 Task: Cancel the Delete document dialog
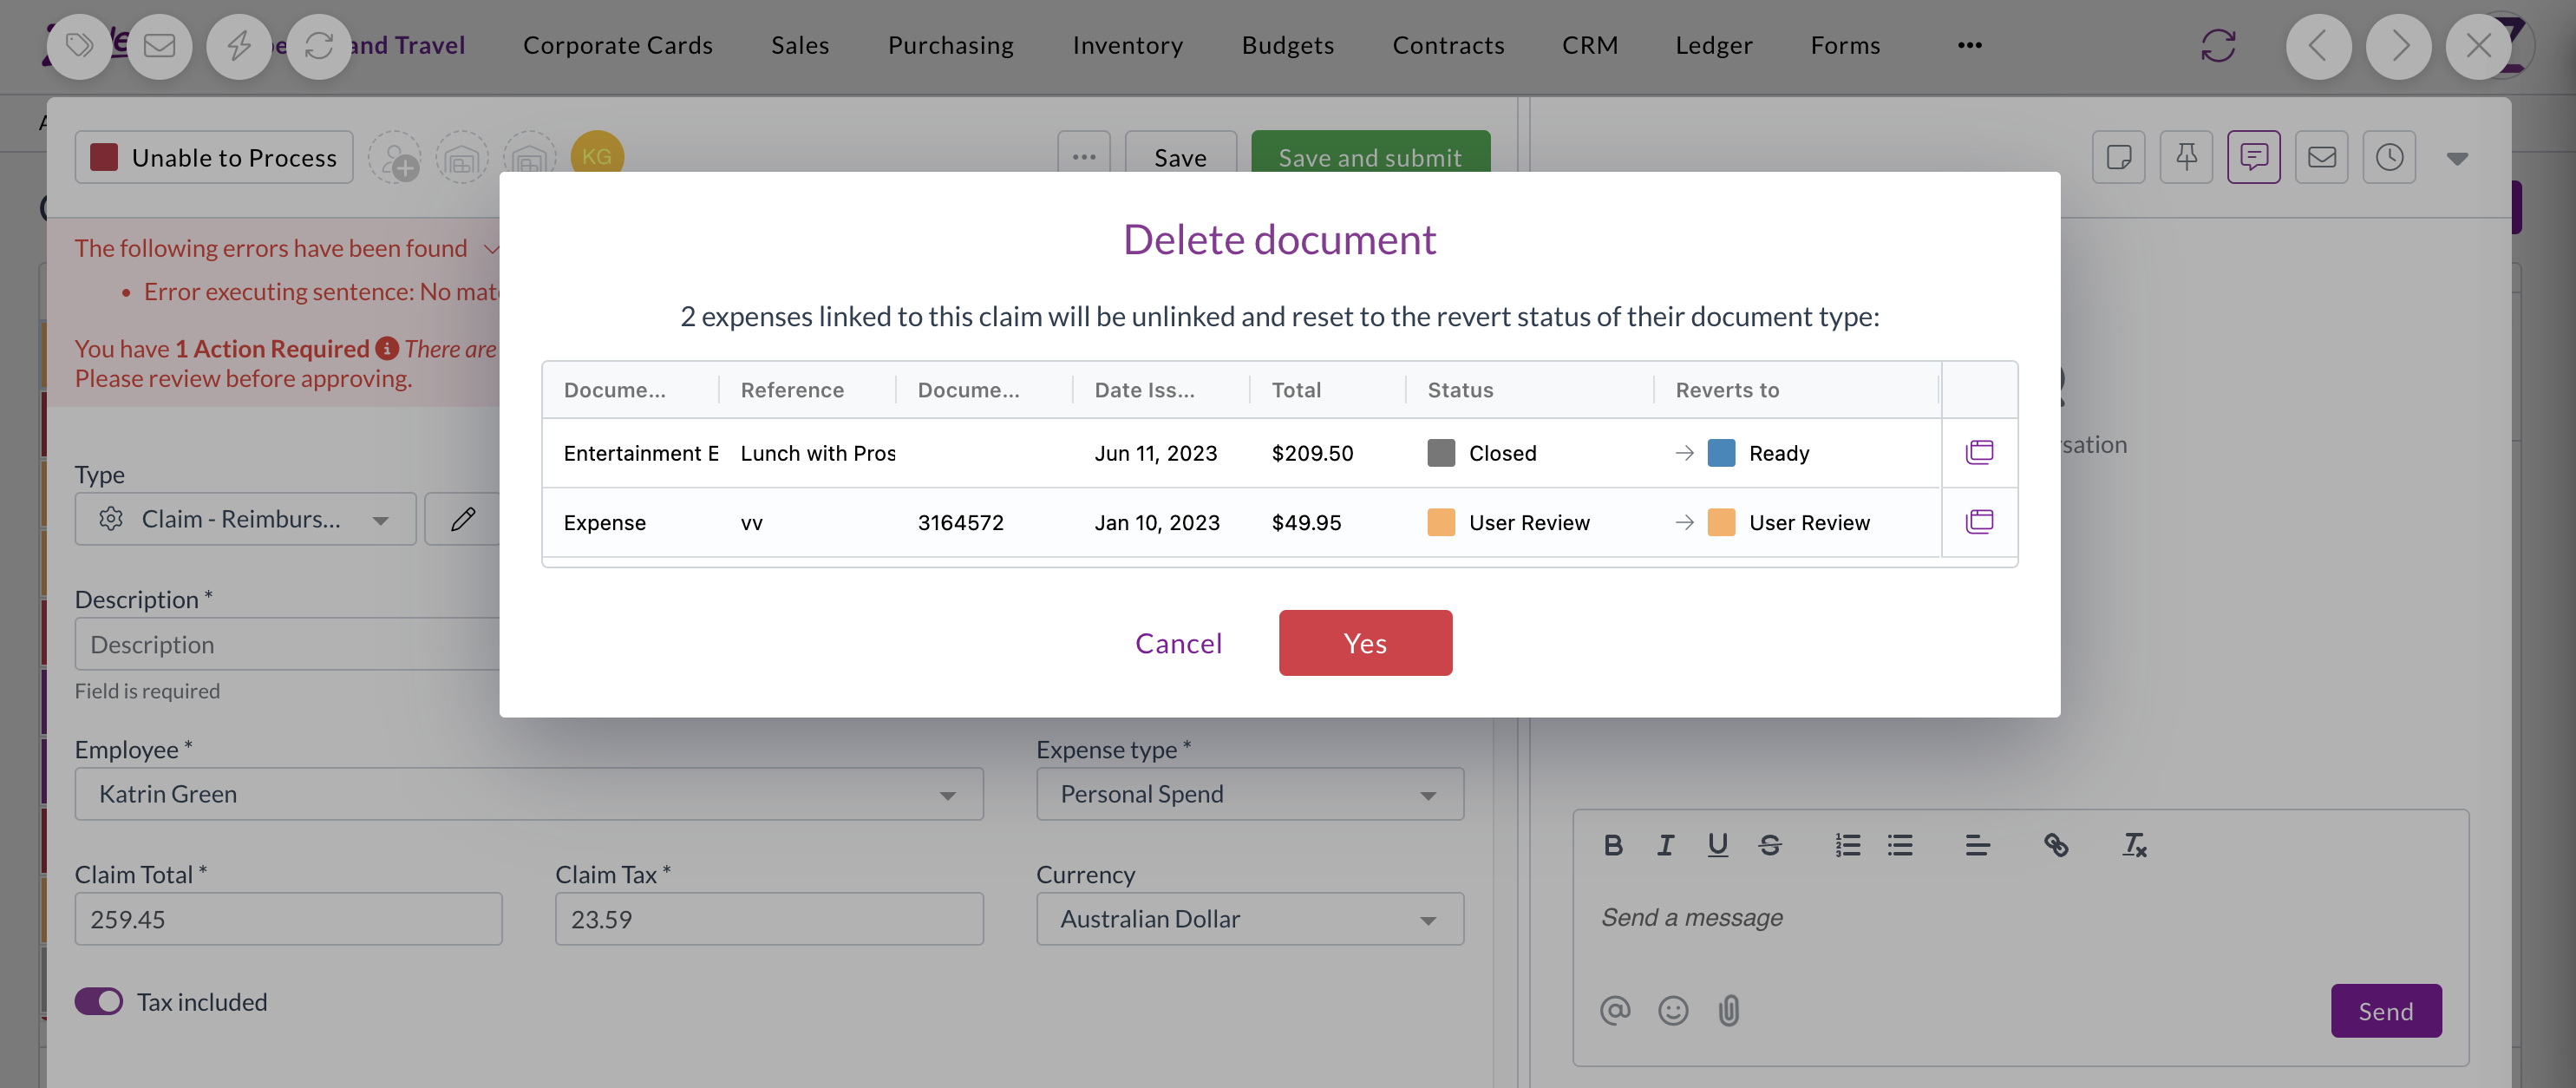pos(1178,643)
